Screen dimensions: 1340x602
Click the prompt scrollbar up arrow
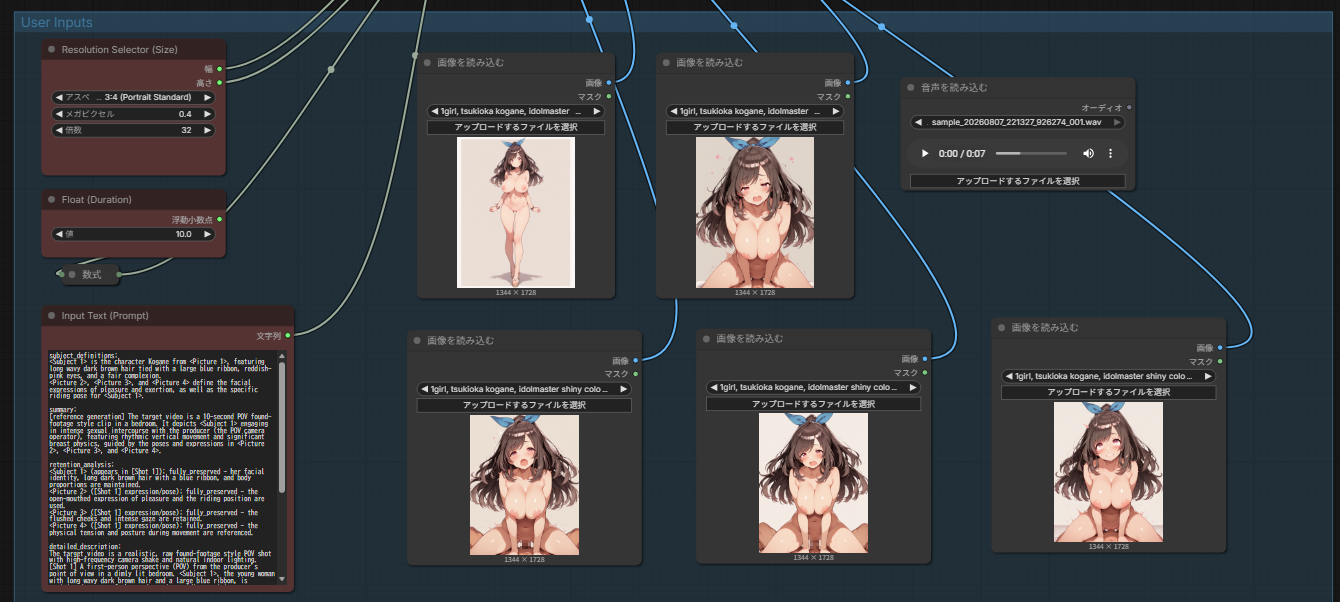point(282,355)
